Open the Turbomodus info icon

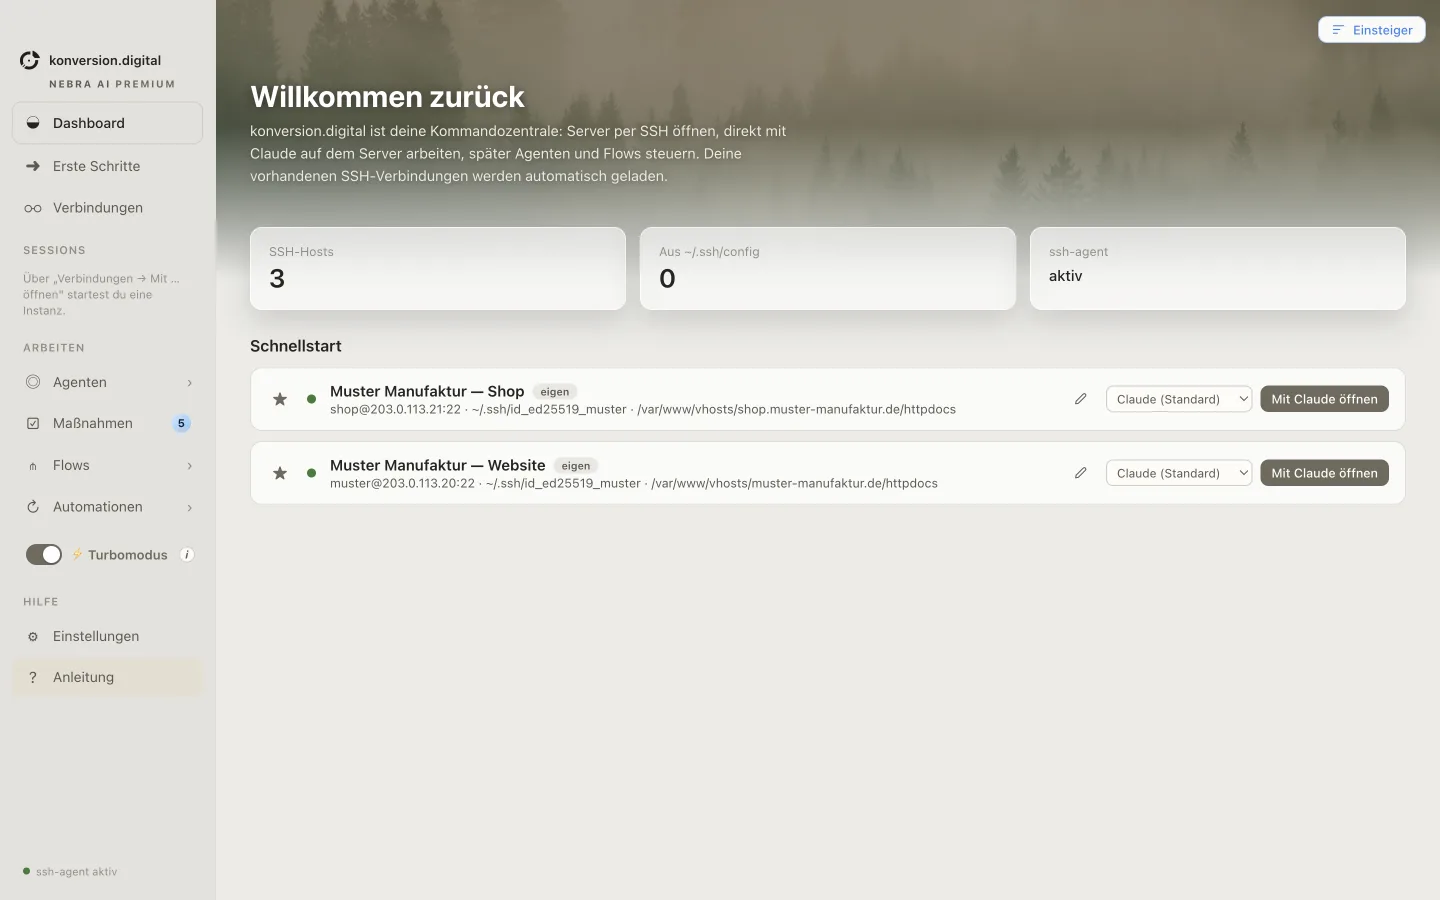[187, 555]
